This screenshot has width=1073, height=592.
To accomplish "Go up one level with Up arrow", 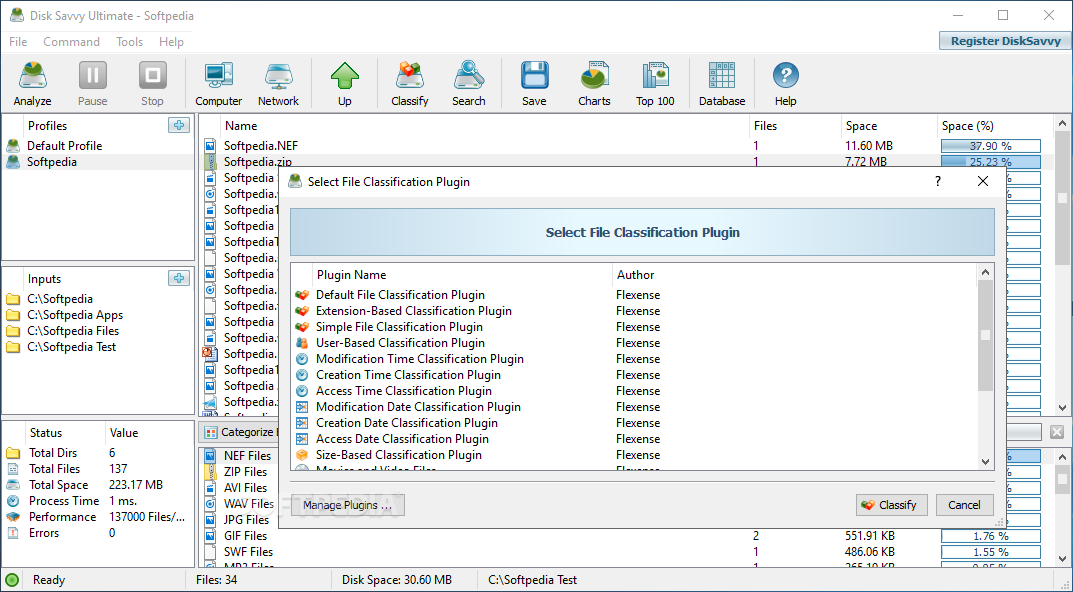I will pos(344,83).
